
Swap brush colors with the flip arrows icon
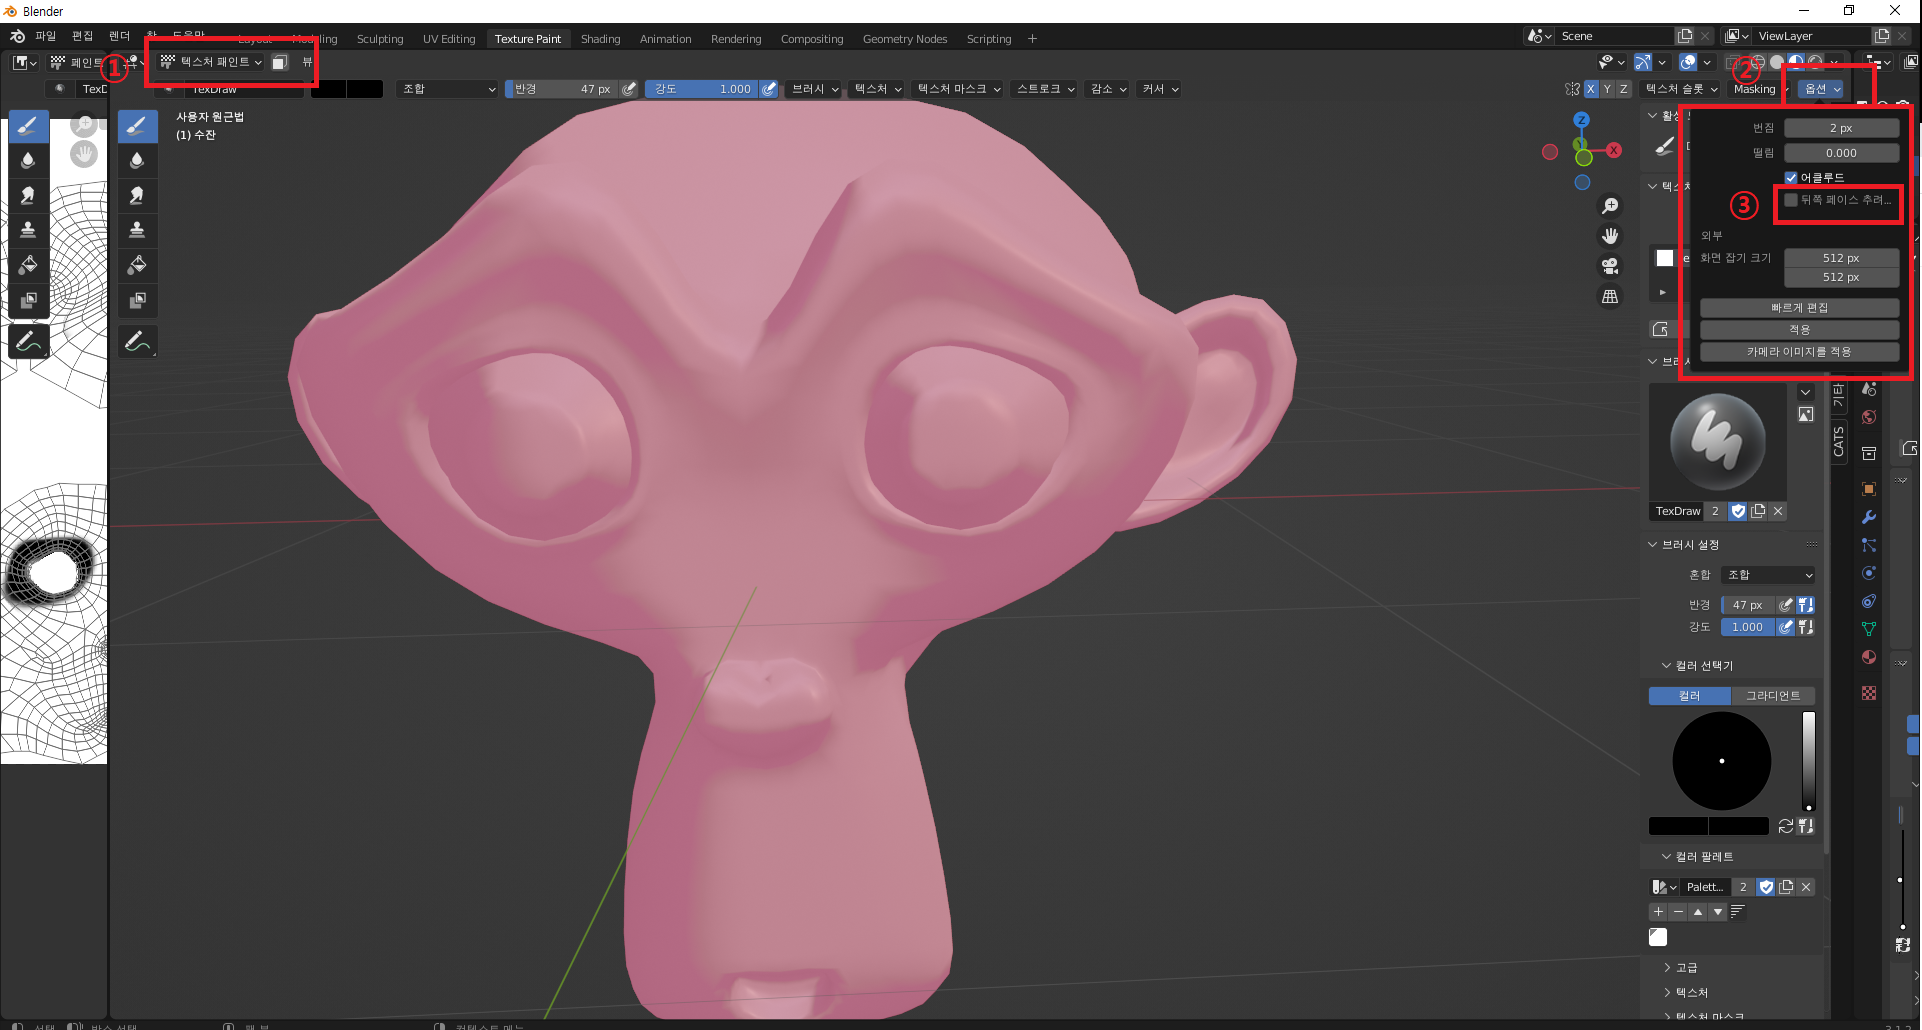1785,826
